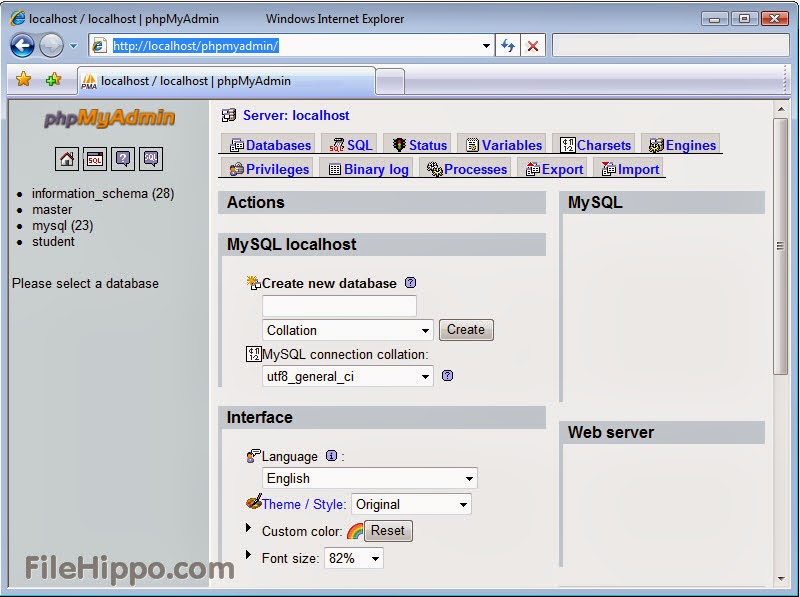Image resolution: width=800 pixels, height=597 pixels.
Task: Open the rainbow custom color picker
Action: click(x=355, y=531)
